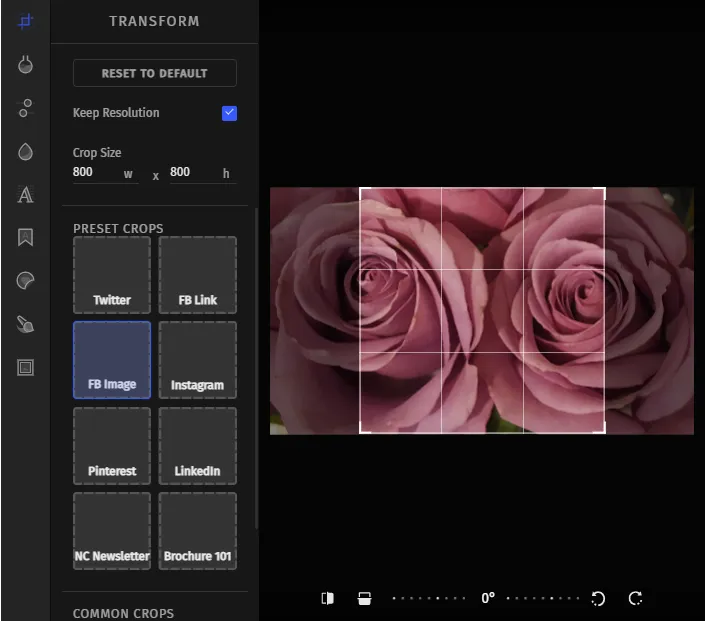Rotate image counter-clockwise icon
Screen dimensions: 705x621
click(598, 599)
